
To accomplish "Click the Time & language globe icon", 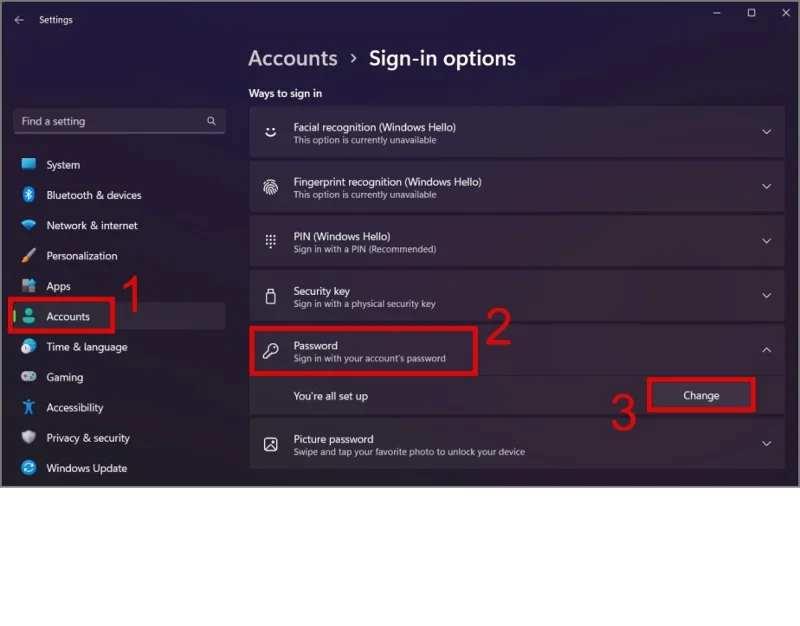I will (29, 346).
